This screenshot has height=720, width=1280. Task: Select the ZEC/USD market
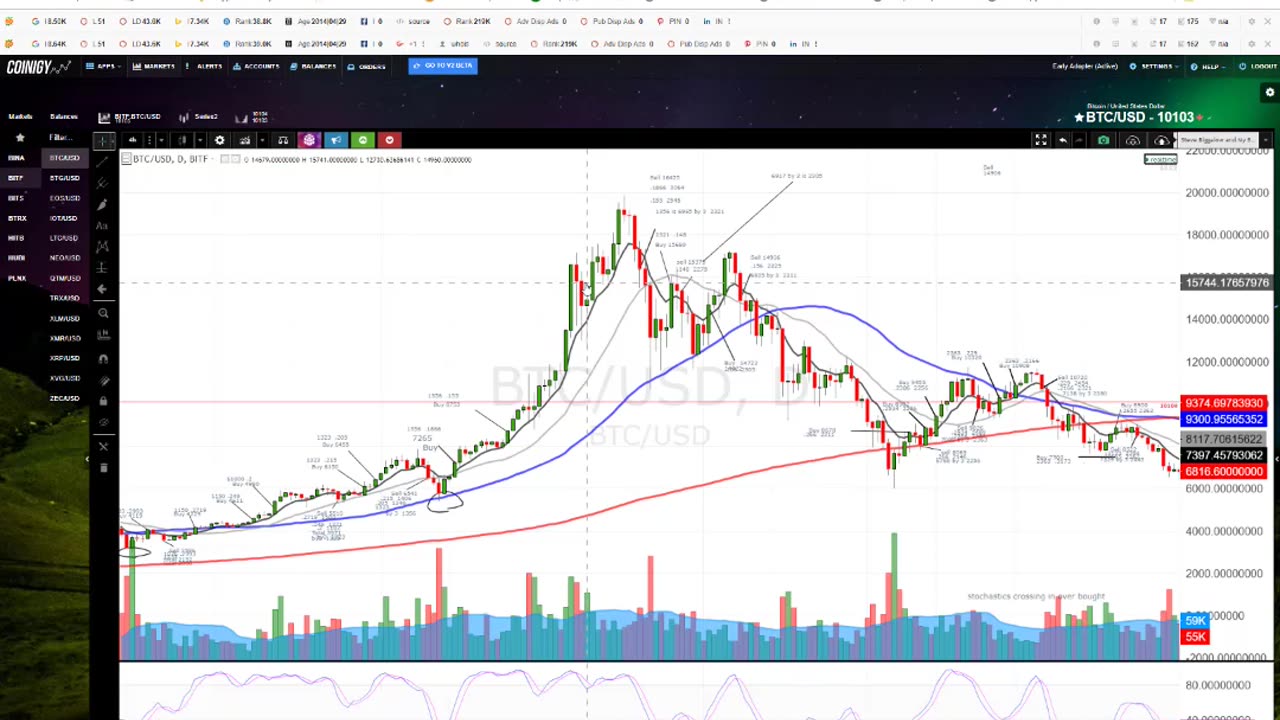(65, 398)
